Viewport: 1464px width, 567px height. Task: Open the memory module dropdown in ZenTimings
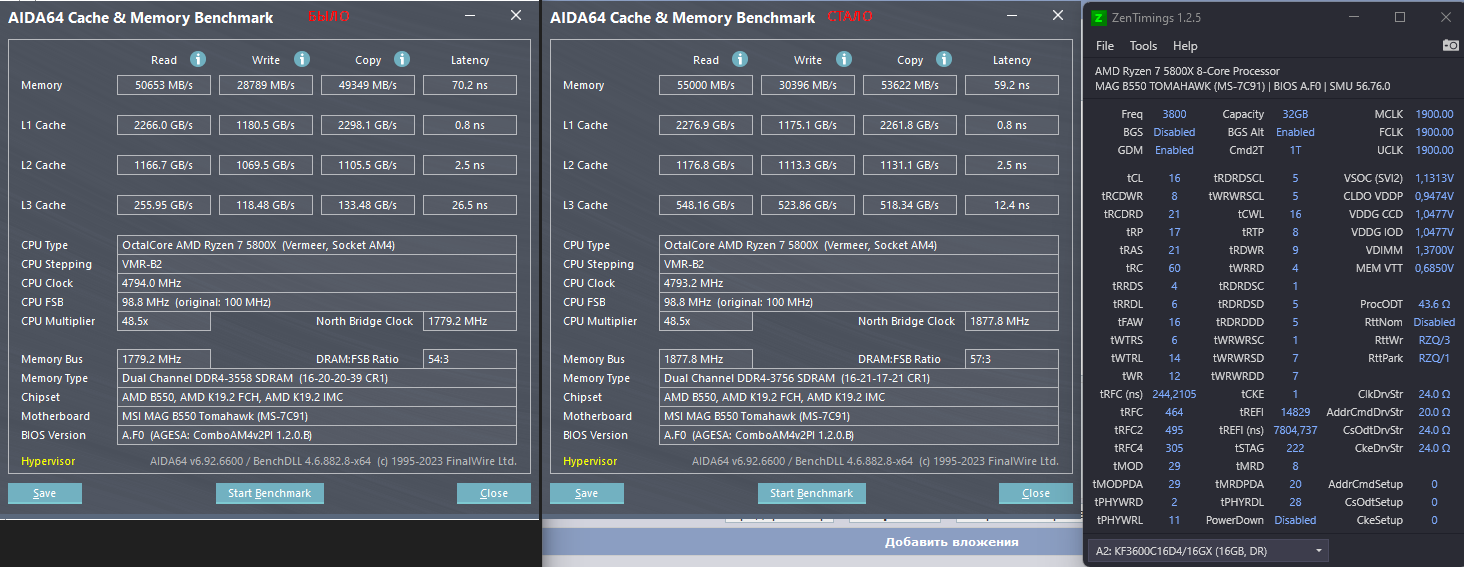pyautogui.click(x=1210, y=550)
